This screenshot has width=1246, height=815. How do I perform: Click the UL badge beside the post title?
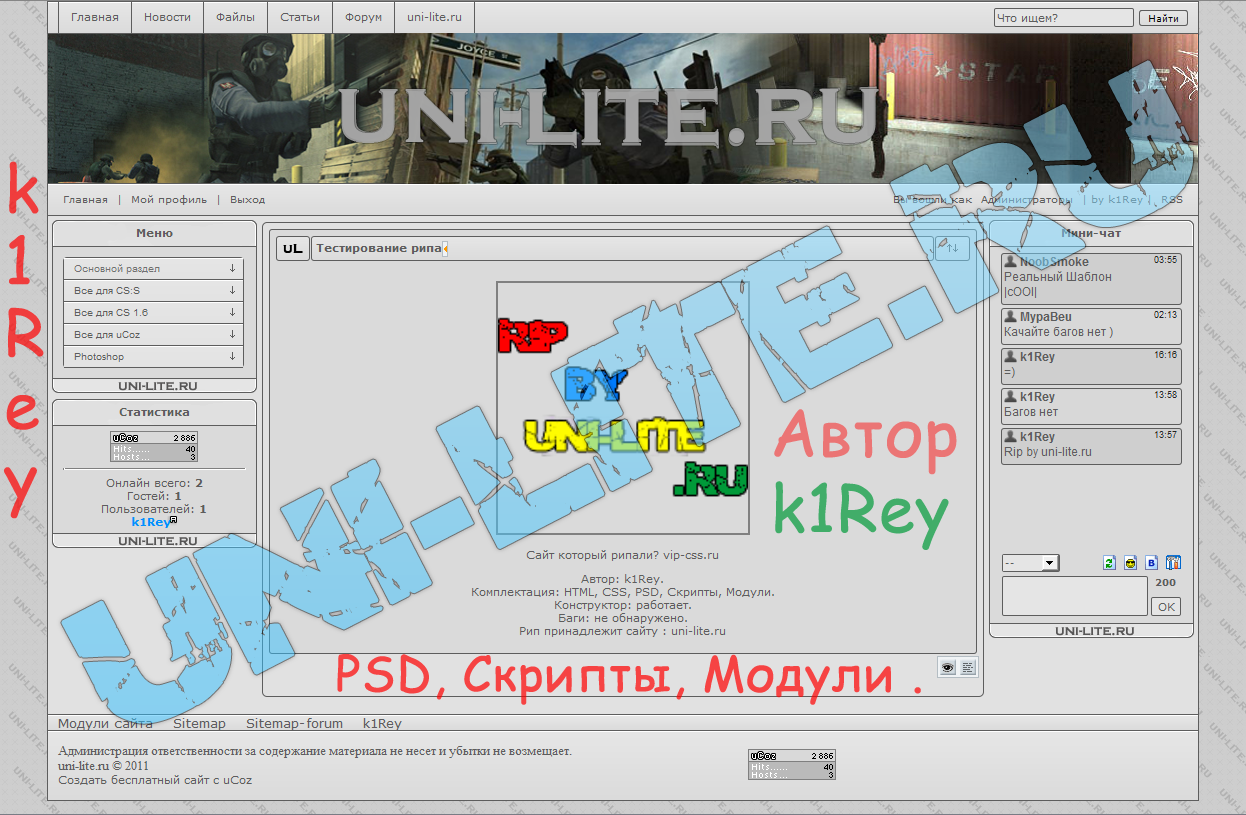[293, 249]
